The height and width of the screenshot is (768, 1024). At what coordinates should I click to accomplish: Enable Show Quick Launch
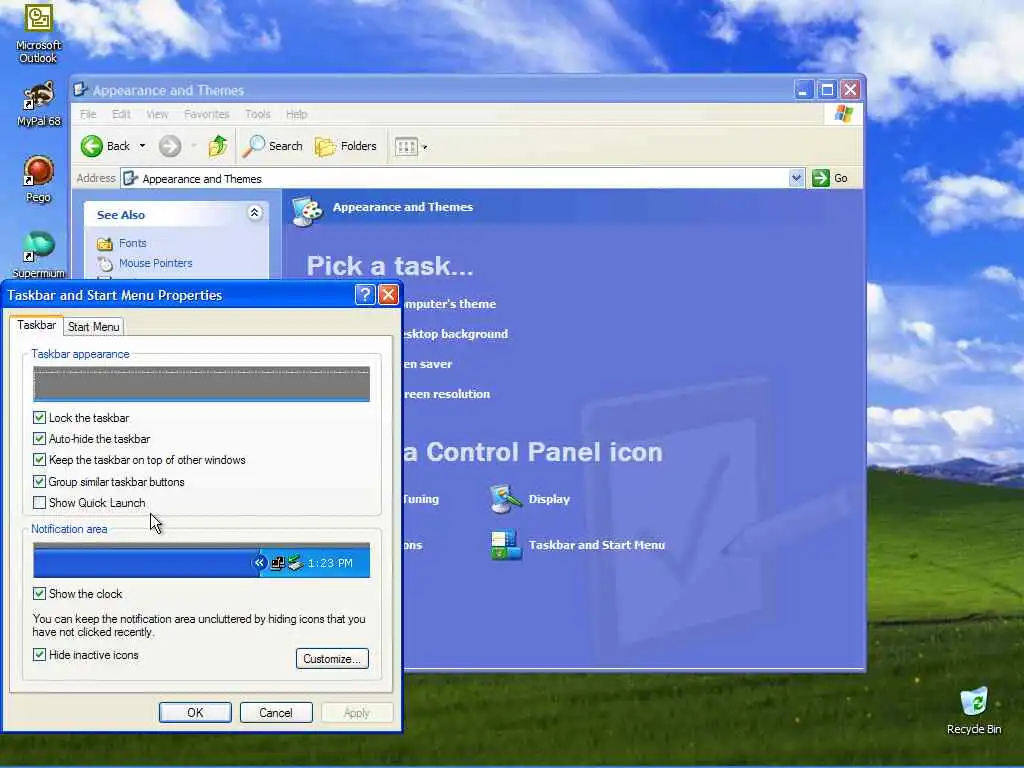pos(39,503)
